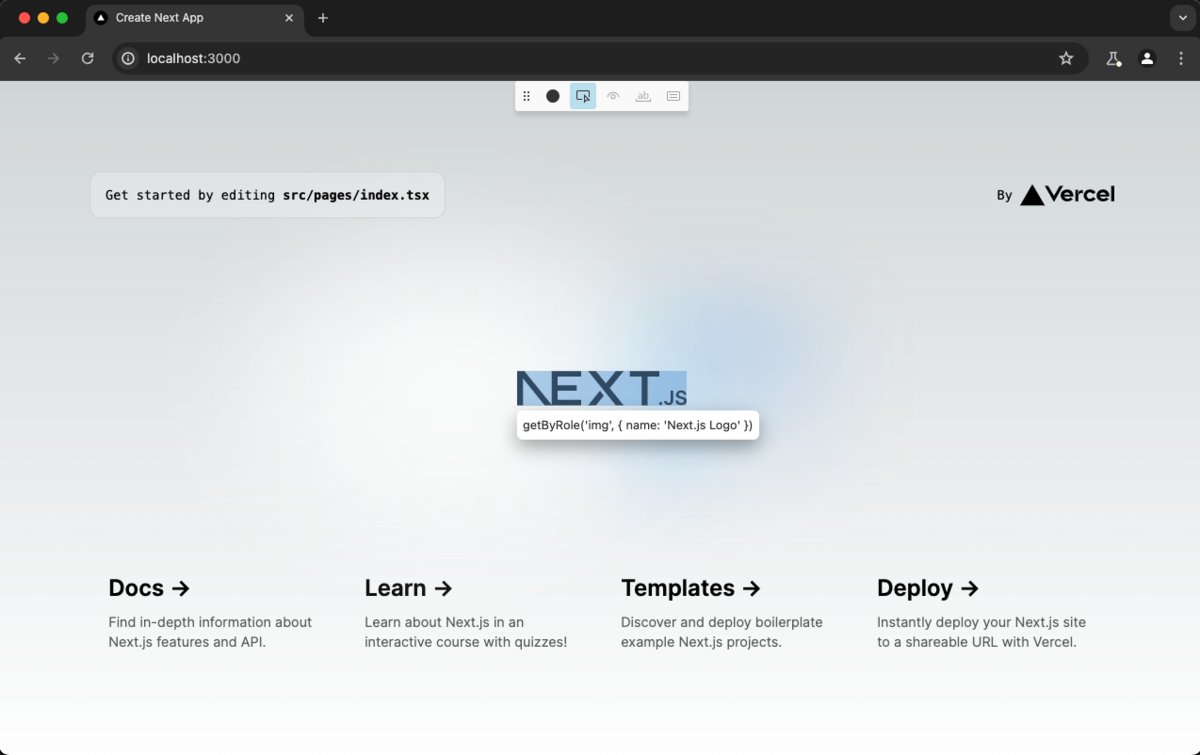Click the site information icon in address bar

pyautogui.click(x=128, y=58)
